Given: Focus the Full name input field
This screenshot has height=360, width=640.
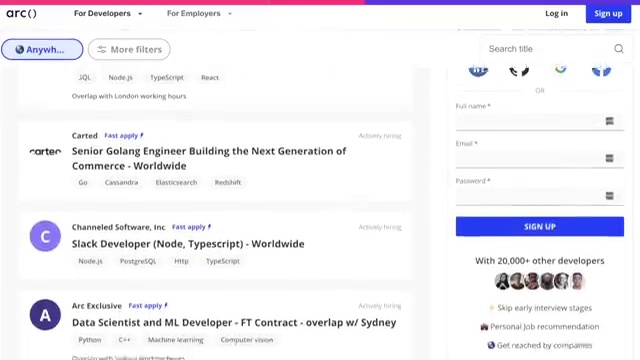Looking at the screenshot, I should point(540,121).
